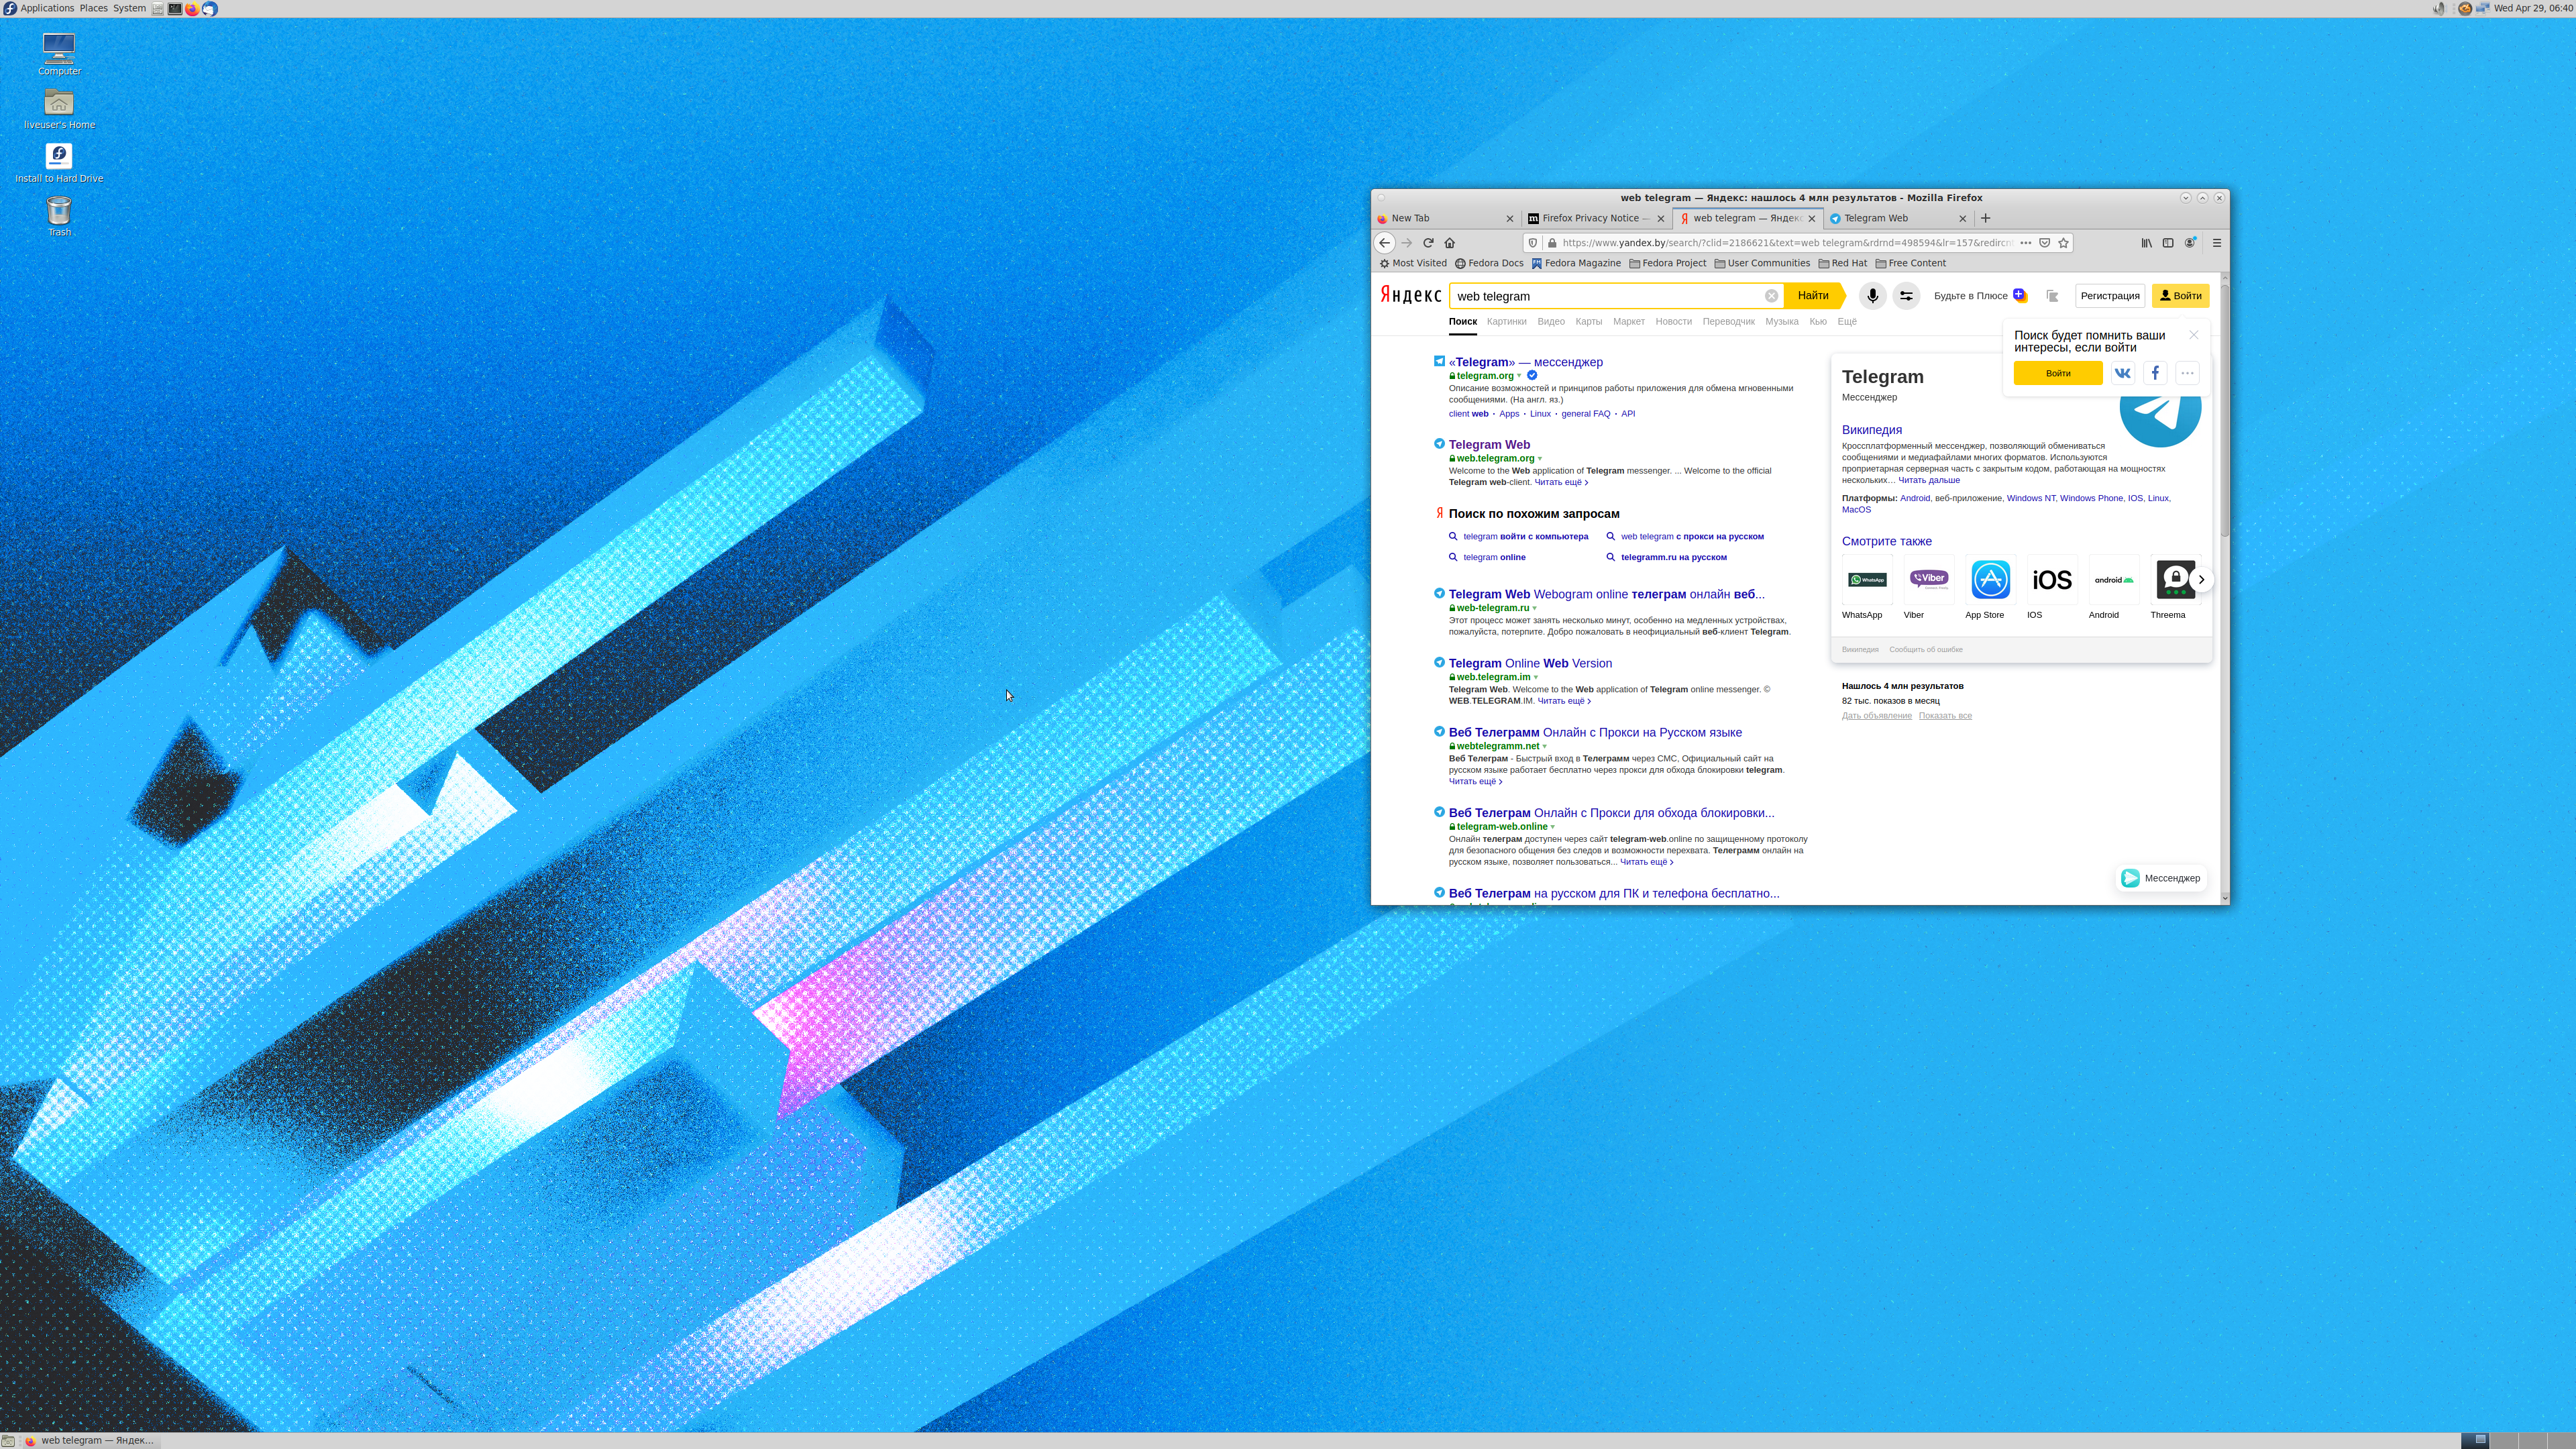This screenshot has width=2576, height=1449.
Task: Click the Регистрация button
Action: pos(2110,296)
